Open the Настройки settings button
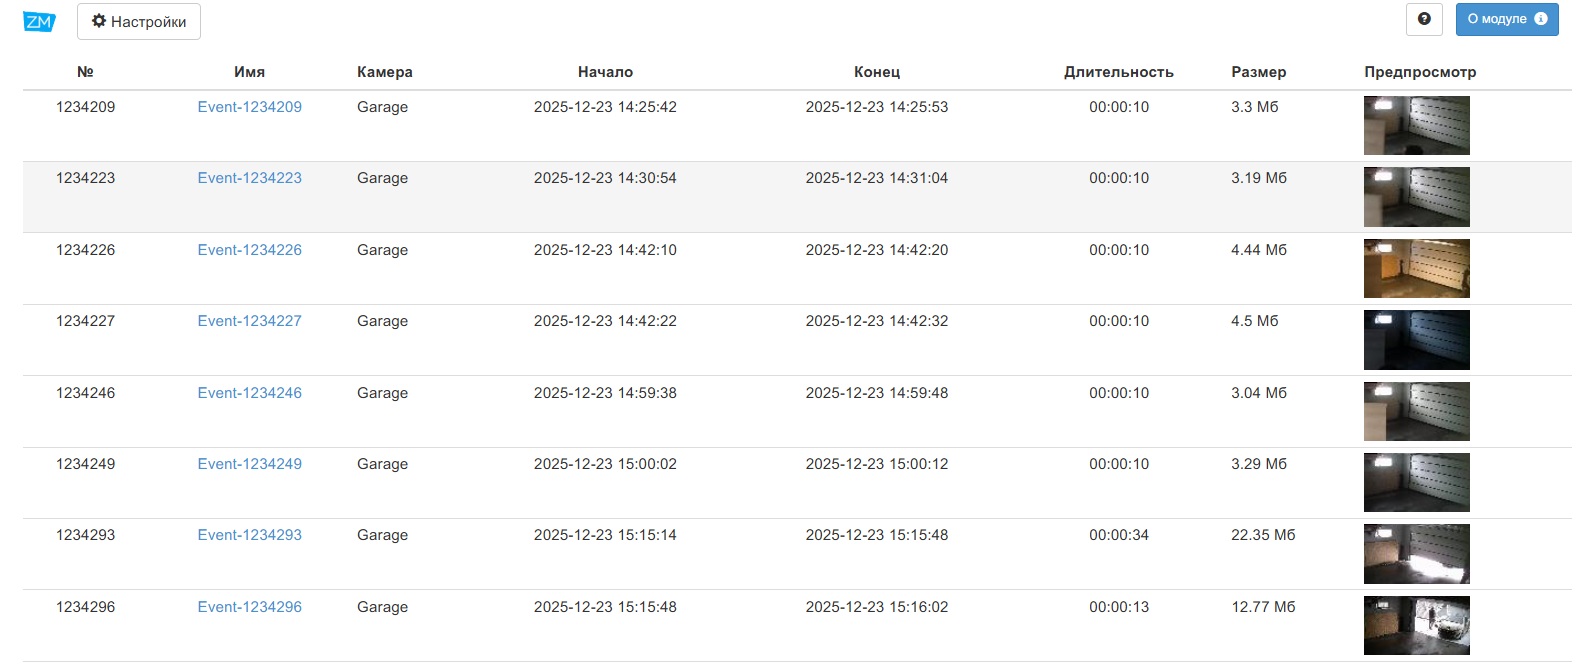Screen dimensions: 1572x666 click(x=139, y=21)
